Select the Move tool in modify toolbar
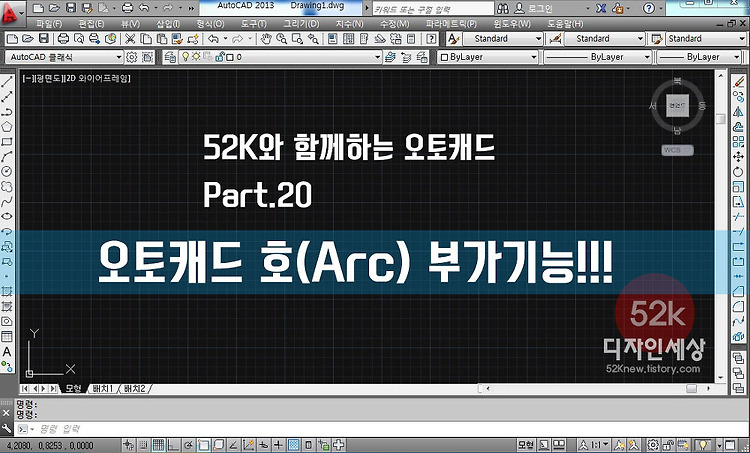The height and width of the screenshot is (453, 750). (739, 156)
